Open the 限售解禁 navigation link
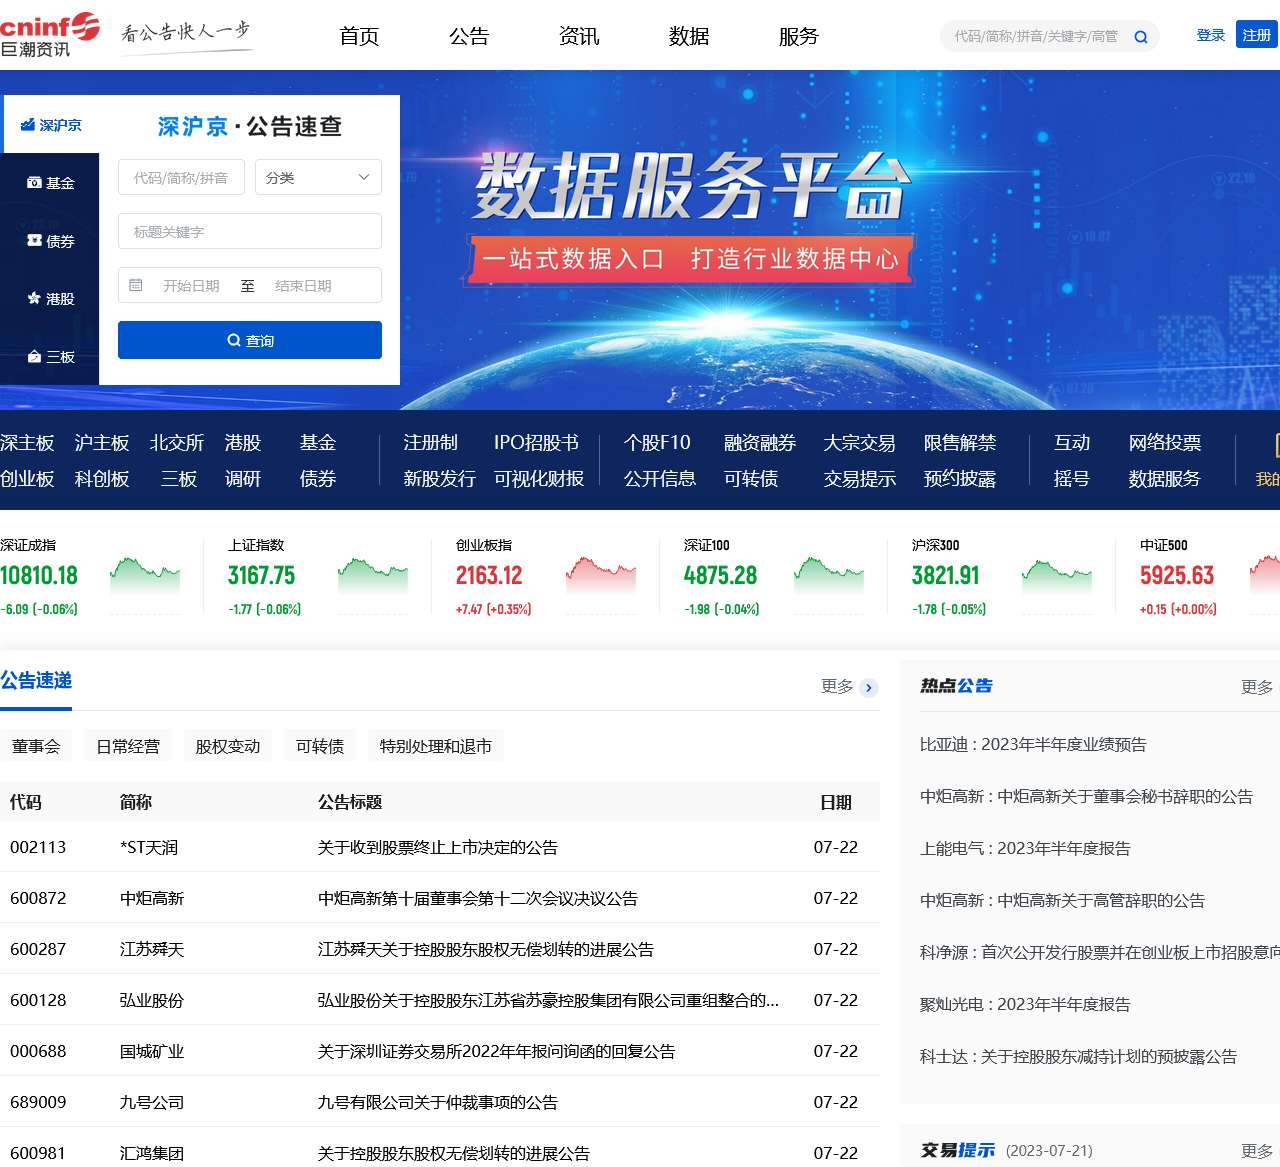This screenshot has height=1167, width=1280. (960, 443)
